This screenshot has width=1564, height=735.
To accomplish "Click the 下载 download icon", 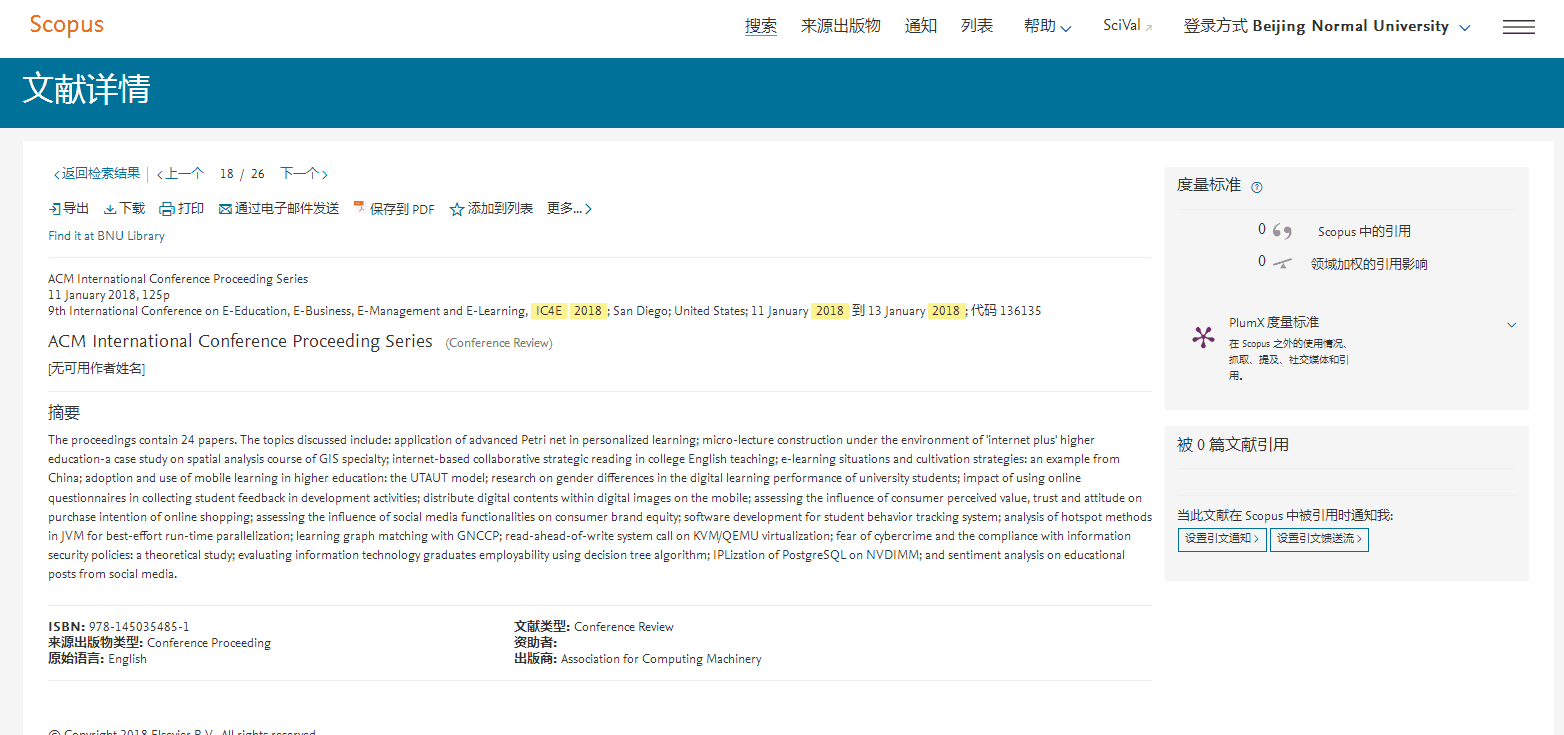I will 110,209.
